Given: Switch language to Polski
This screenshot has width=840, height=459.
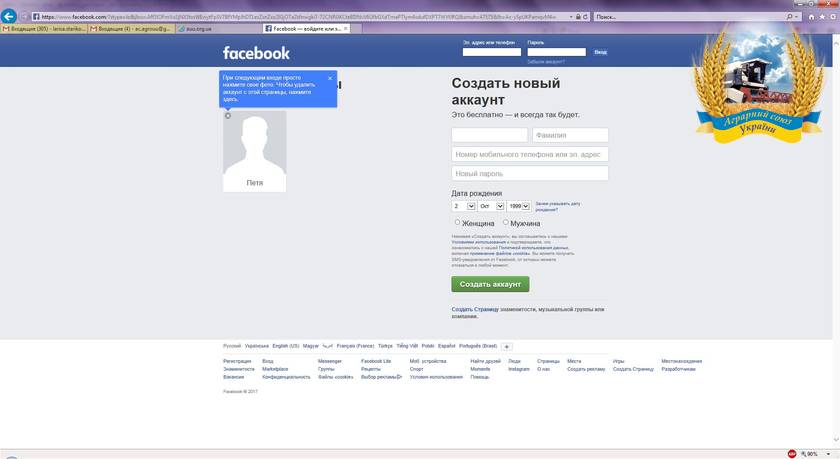Looking at the screenshot, I should 428,346.
